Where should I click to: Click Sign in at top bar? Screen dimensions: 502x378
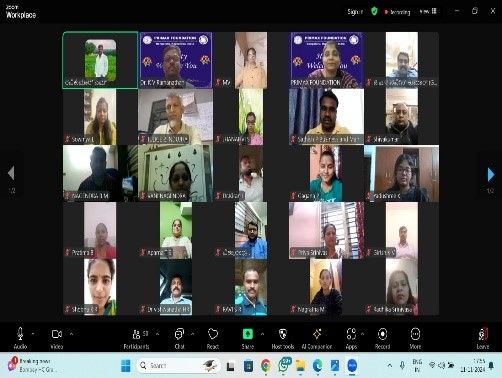click(355, 12)
